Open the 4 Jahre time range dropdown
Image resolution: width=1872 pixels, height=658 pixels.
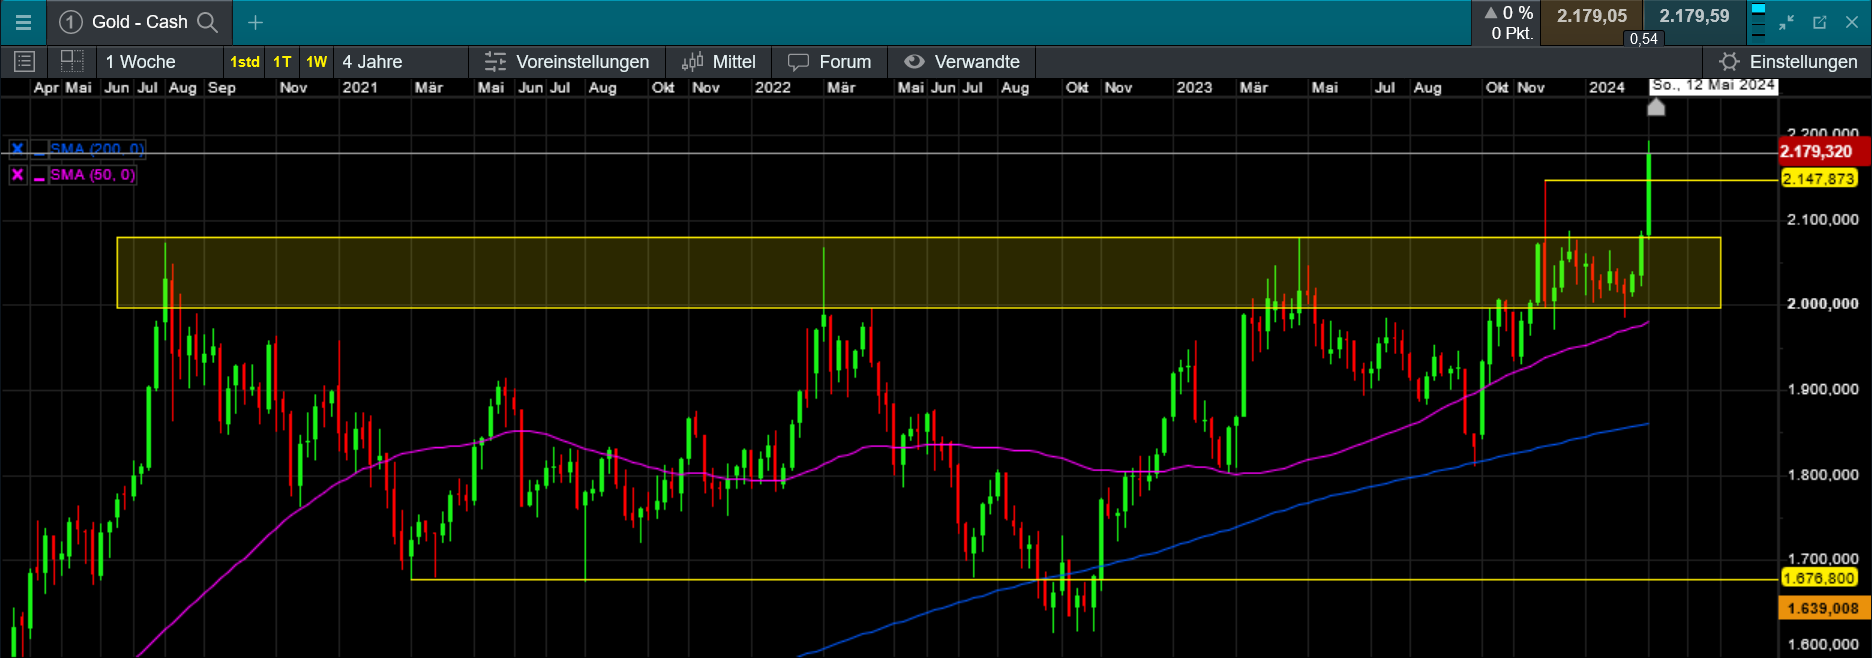[400, 62]
